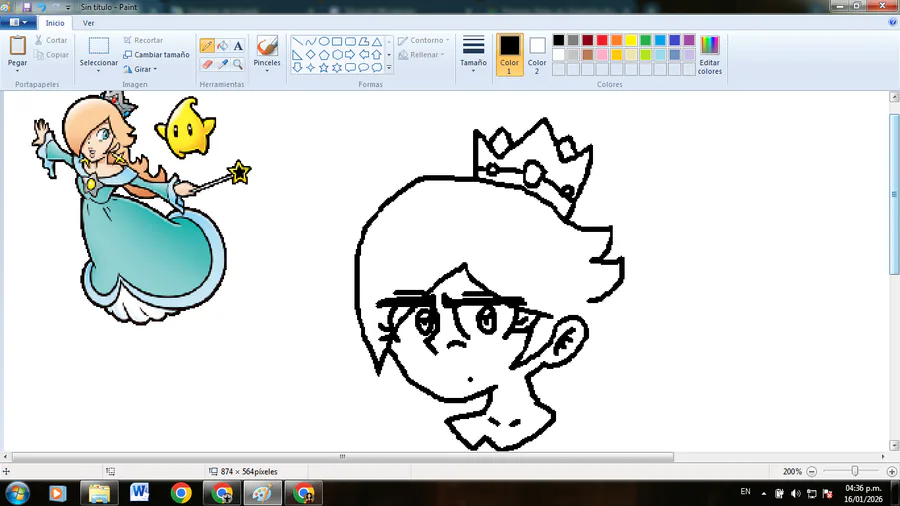900x506 pixels.
Task: Click the Undo arrow in the title bar
Action: click(x=42, y=7)
